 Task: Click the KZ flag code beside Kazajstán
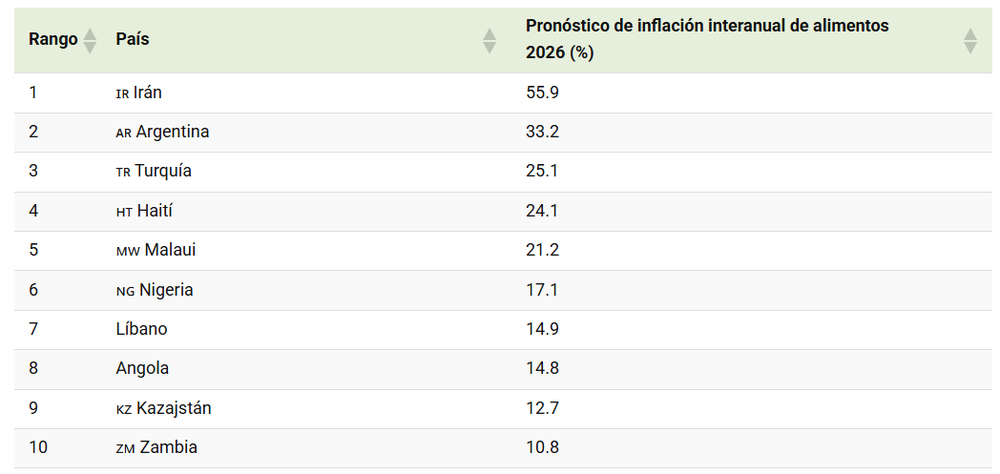124,409
